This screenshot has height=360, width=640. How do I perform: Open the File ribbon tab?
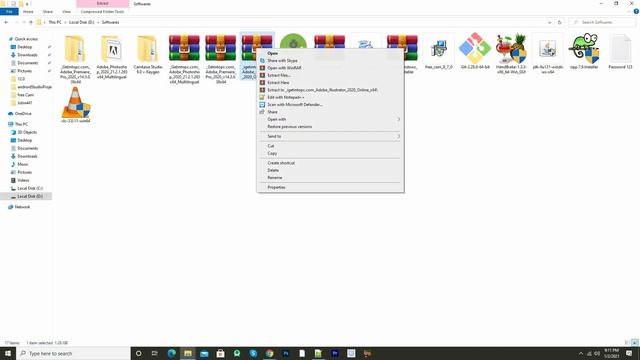[9, 11]
